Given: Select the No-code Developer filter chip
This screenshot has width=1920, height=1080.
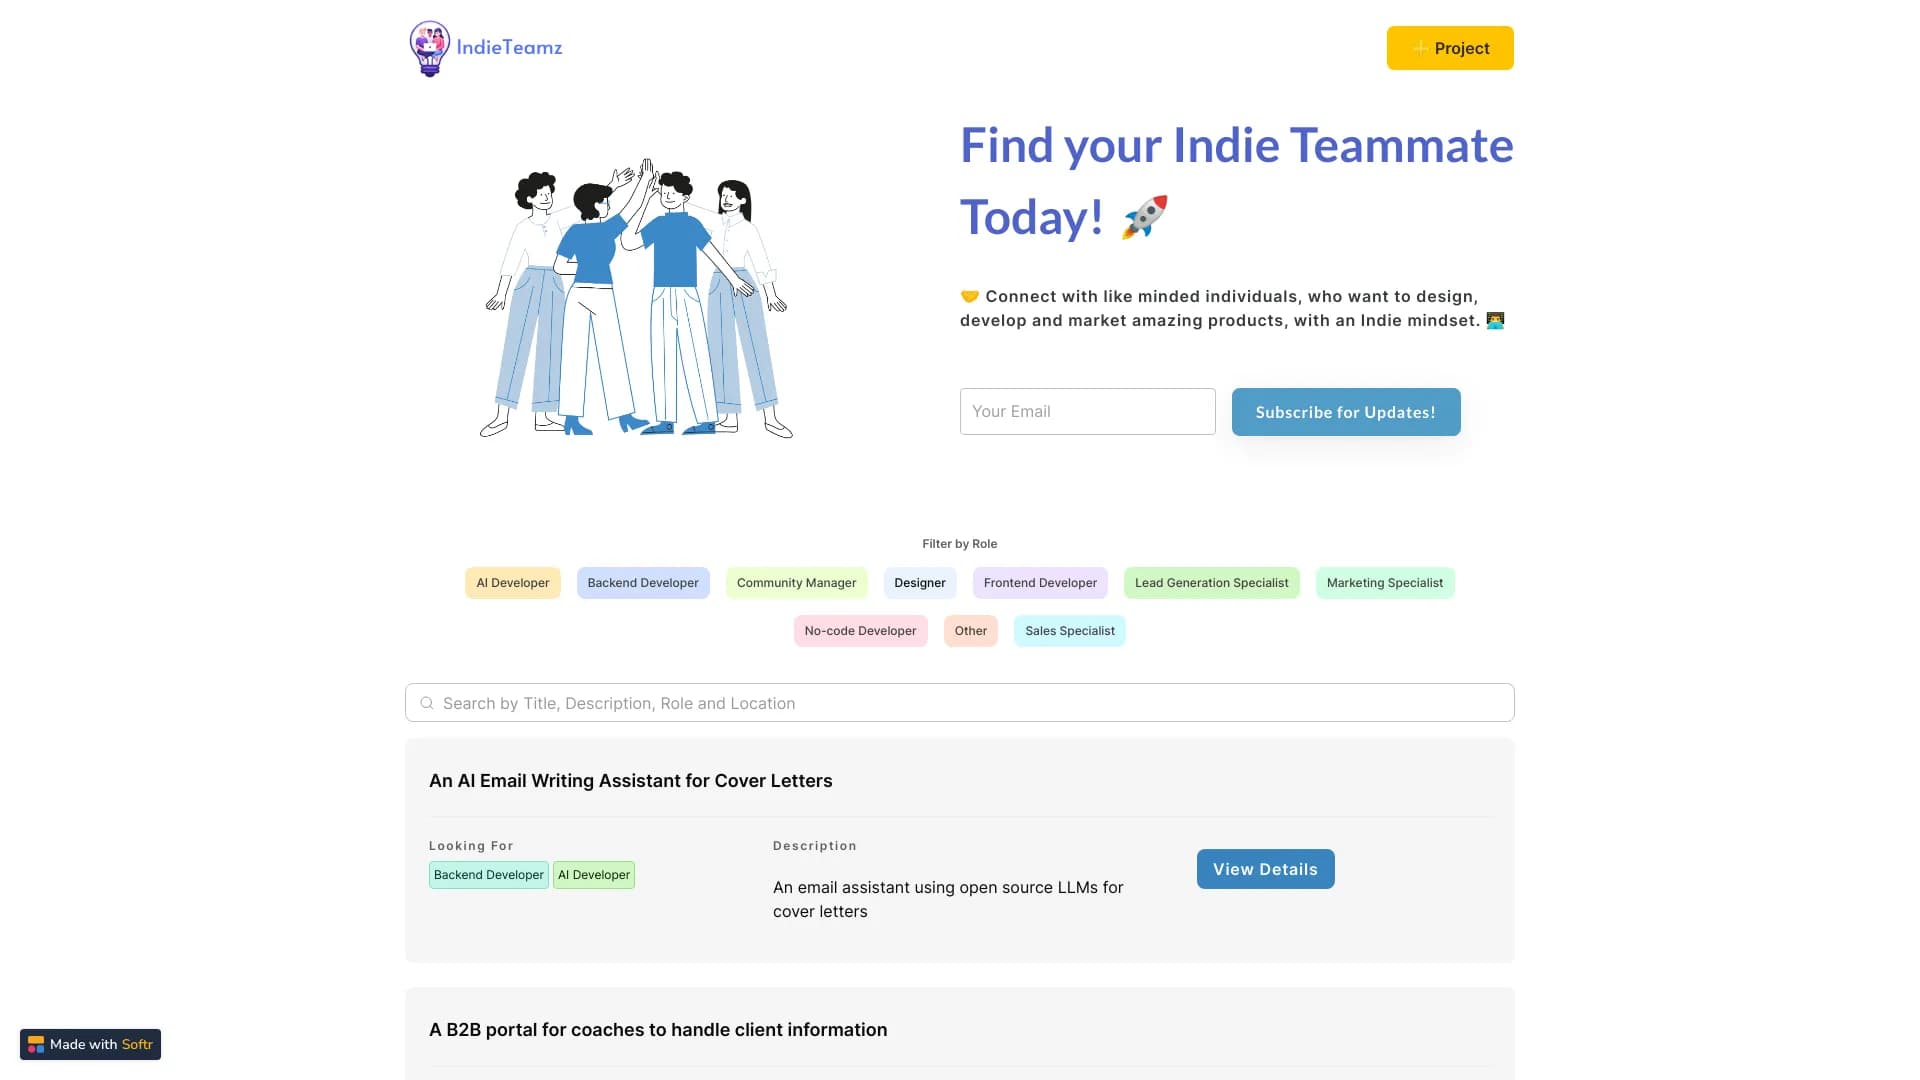Looking at the screenshot, I should coord(860,630).
